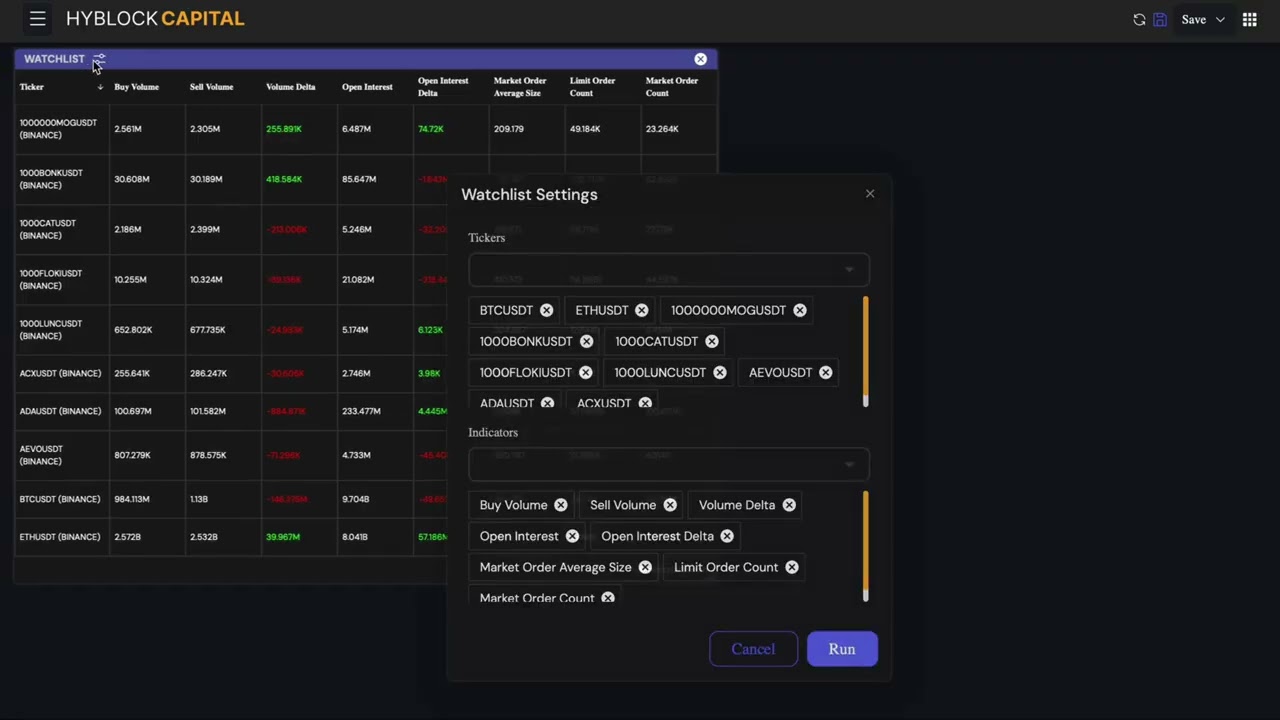Remove 1000LUNCUSDT ticker chip
Screen dimensions: 1280x720
point(719,372)
